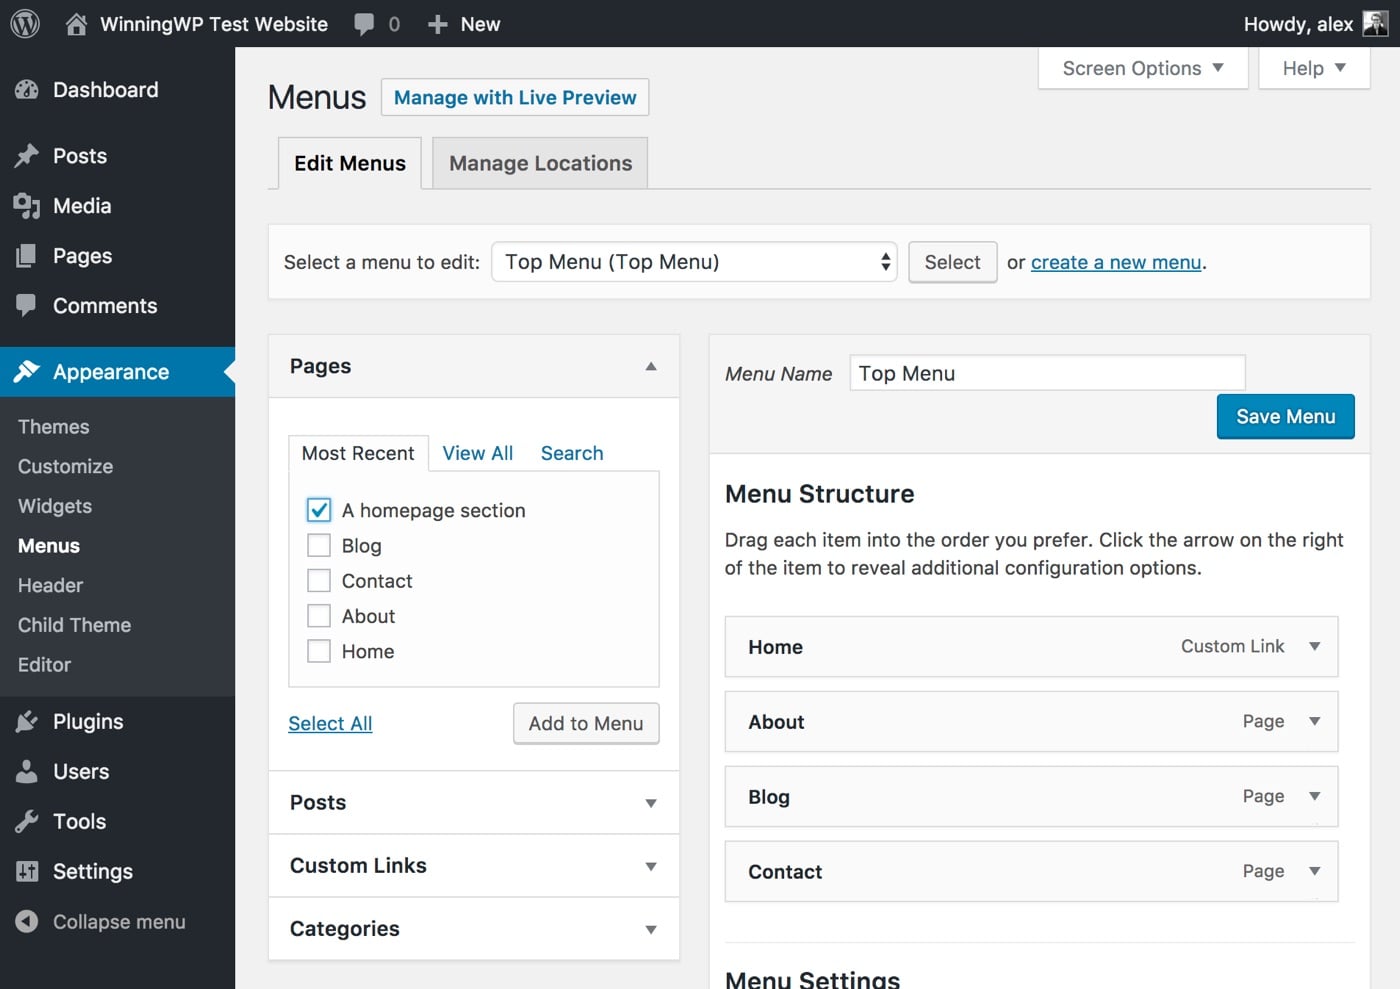This screenshot has height=989, width=1400.
Task: Click the Save Menu button
Action: [x=1286, y=417]
